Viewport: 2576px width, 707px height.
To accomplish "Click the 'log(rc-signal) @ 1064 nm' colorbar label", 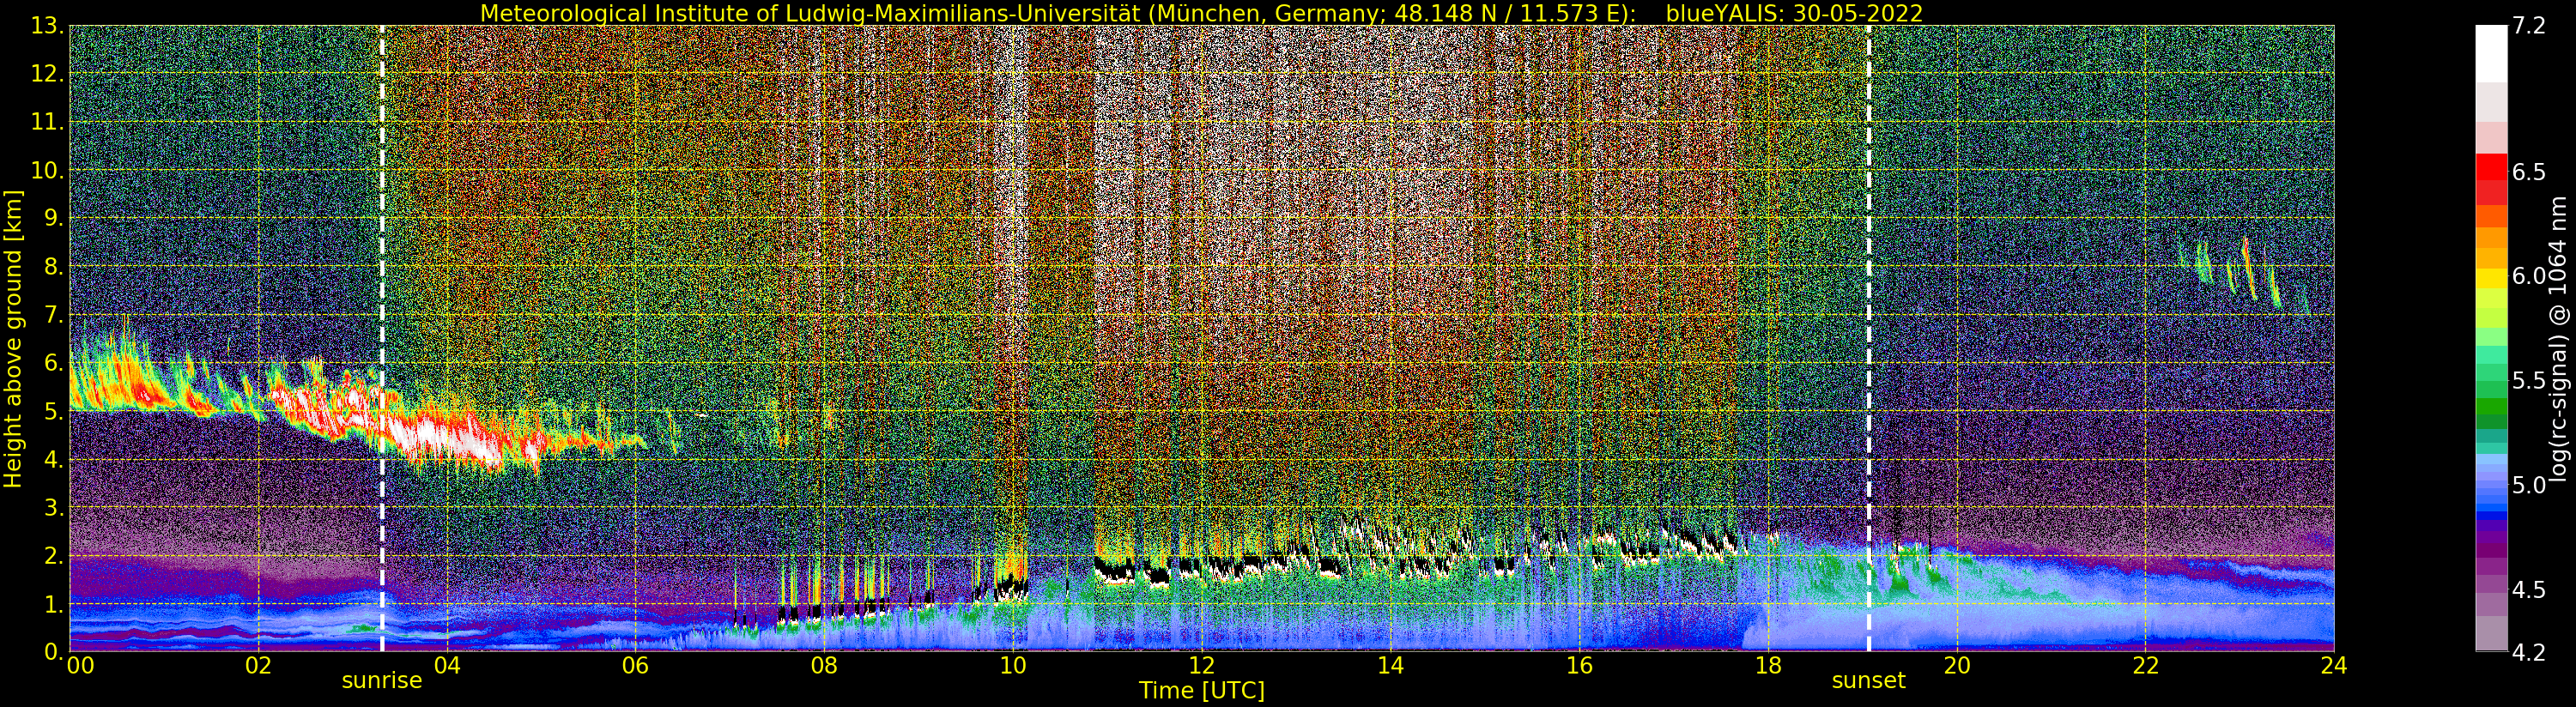I will point(2557,338).
